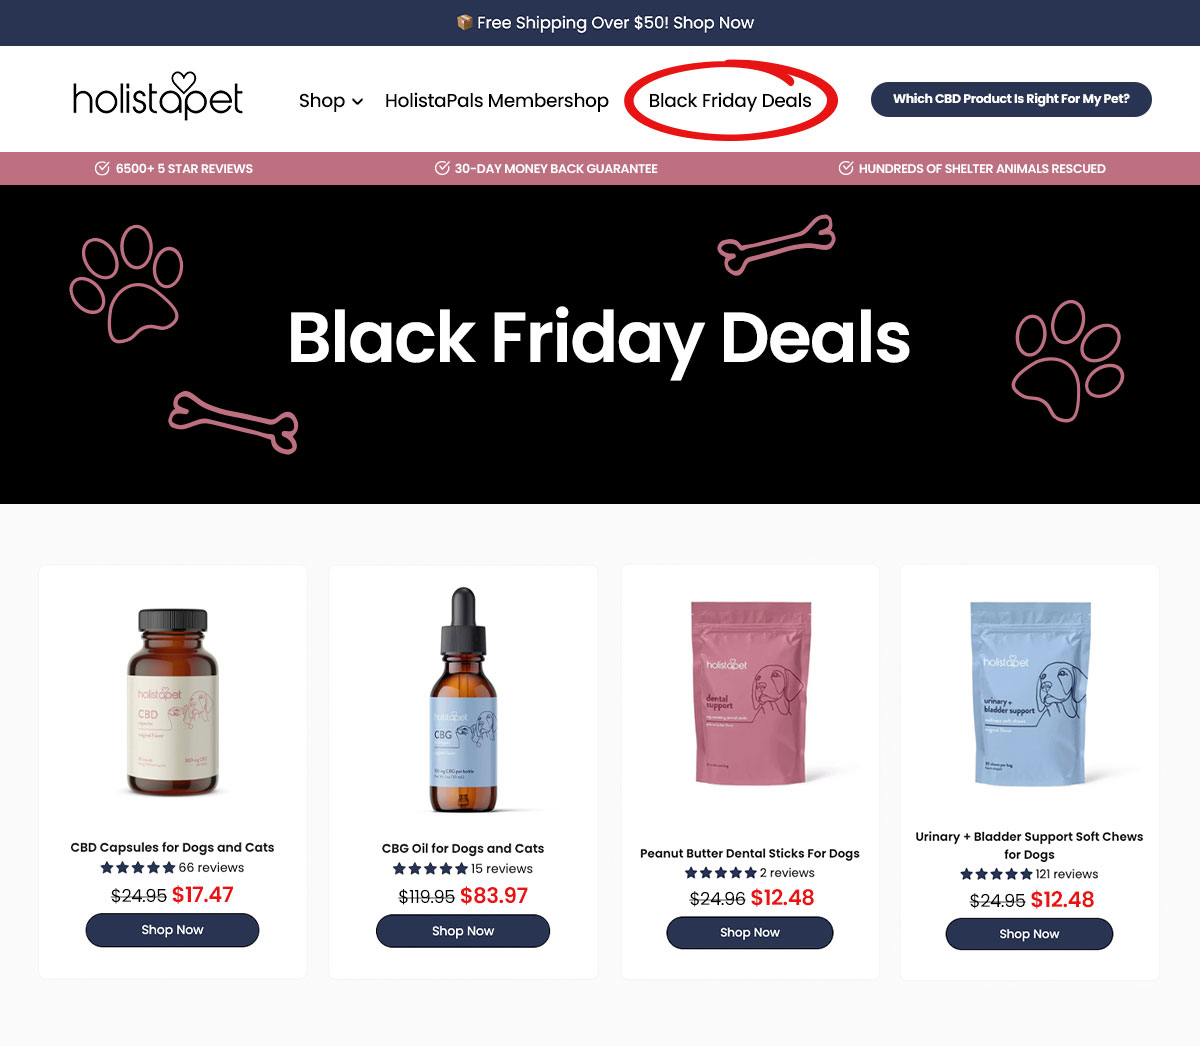Viewport: 1200px width, 1046px height.
Task: Click star rating for Urinary Bladder Chews
Action: click(997, 874)
